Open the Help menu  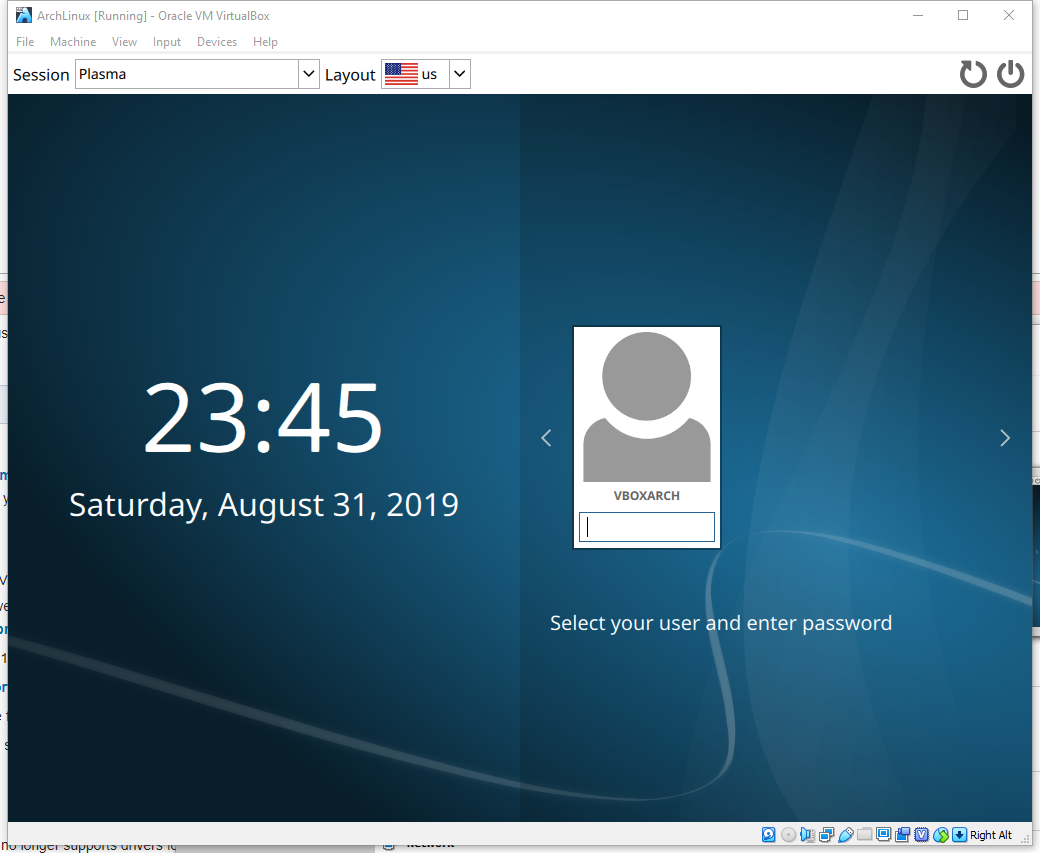tap(265, 42)
